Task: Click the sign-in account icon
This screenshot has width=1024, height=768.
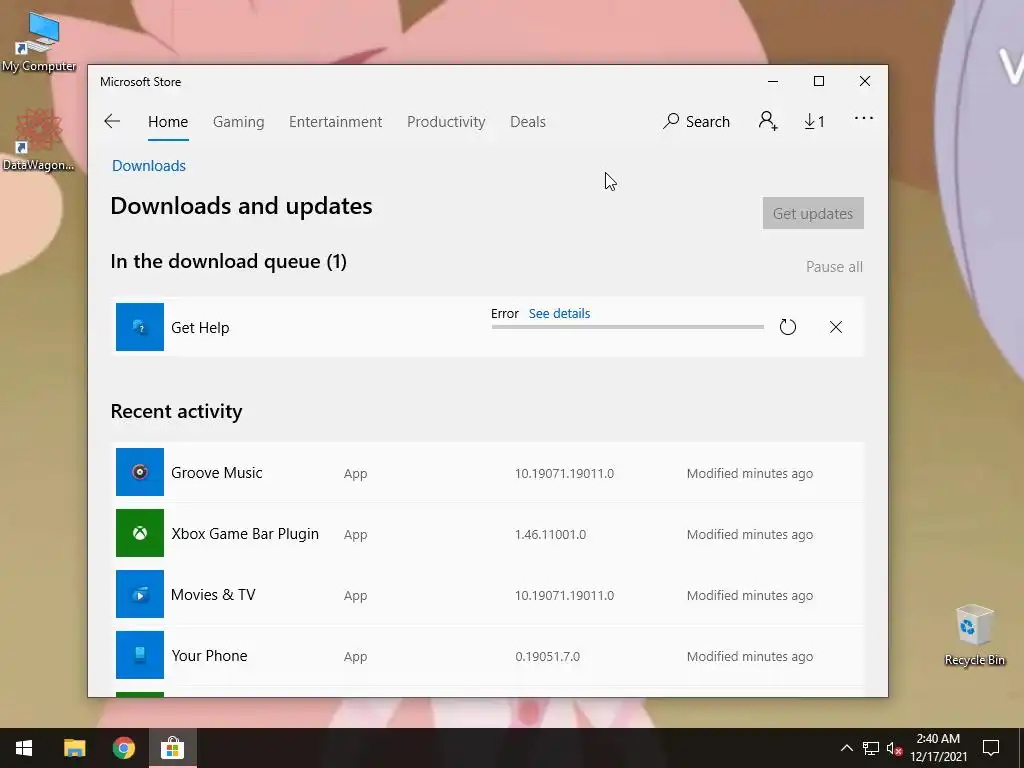Action: tap(768, 121)
